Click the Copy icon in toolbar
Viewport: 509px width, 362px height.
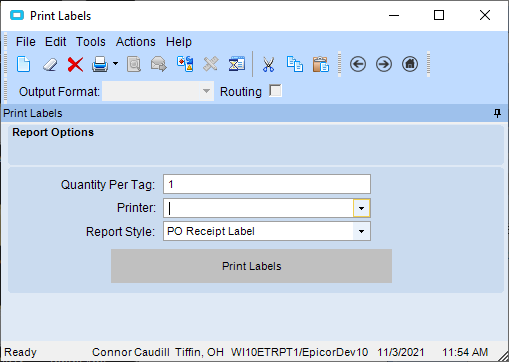pyautogui.click(x=295, y=64)
